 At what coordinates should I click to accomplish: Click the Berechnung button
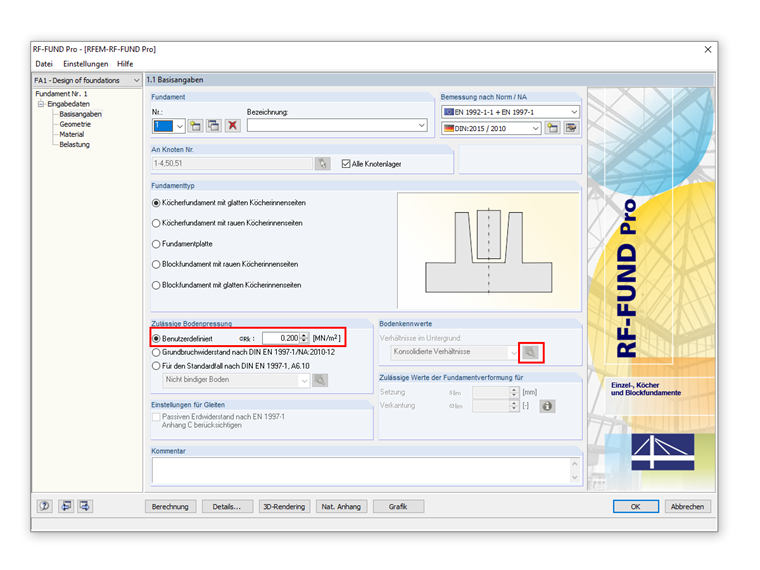pyautogui.click(x=170, y=507)
